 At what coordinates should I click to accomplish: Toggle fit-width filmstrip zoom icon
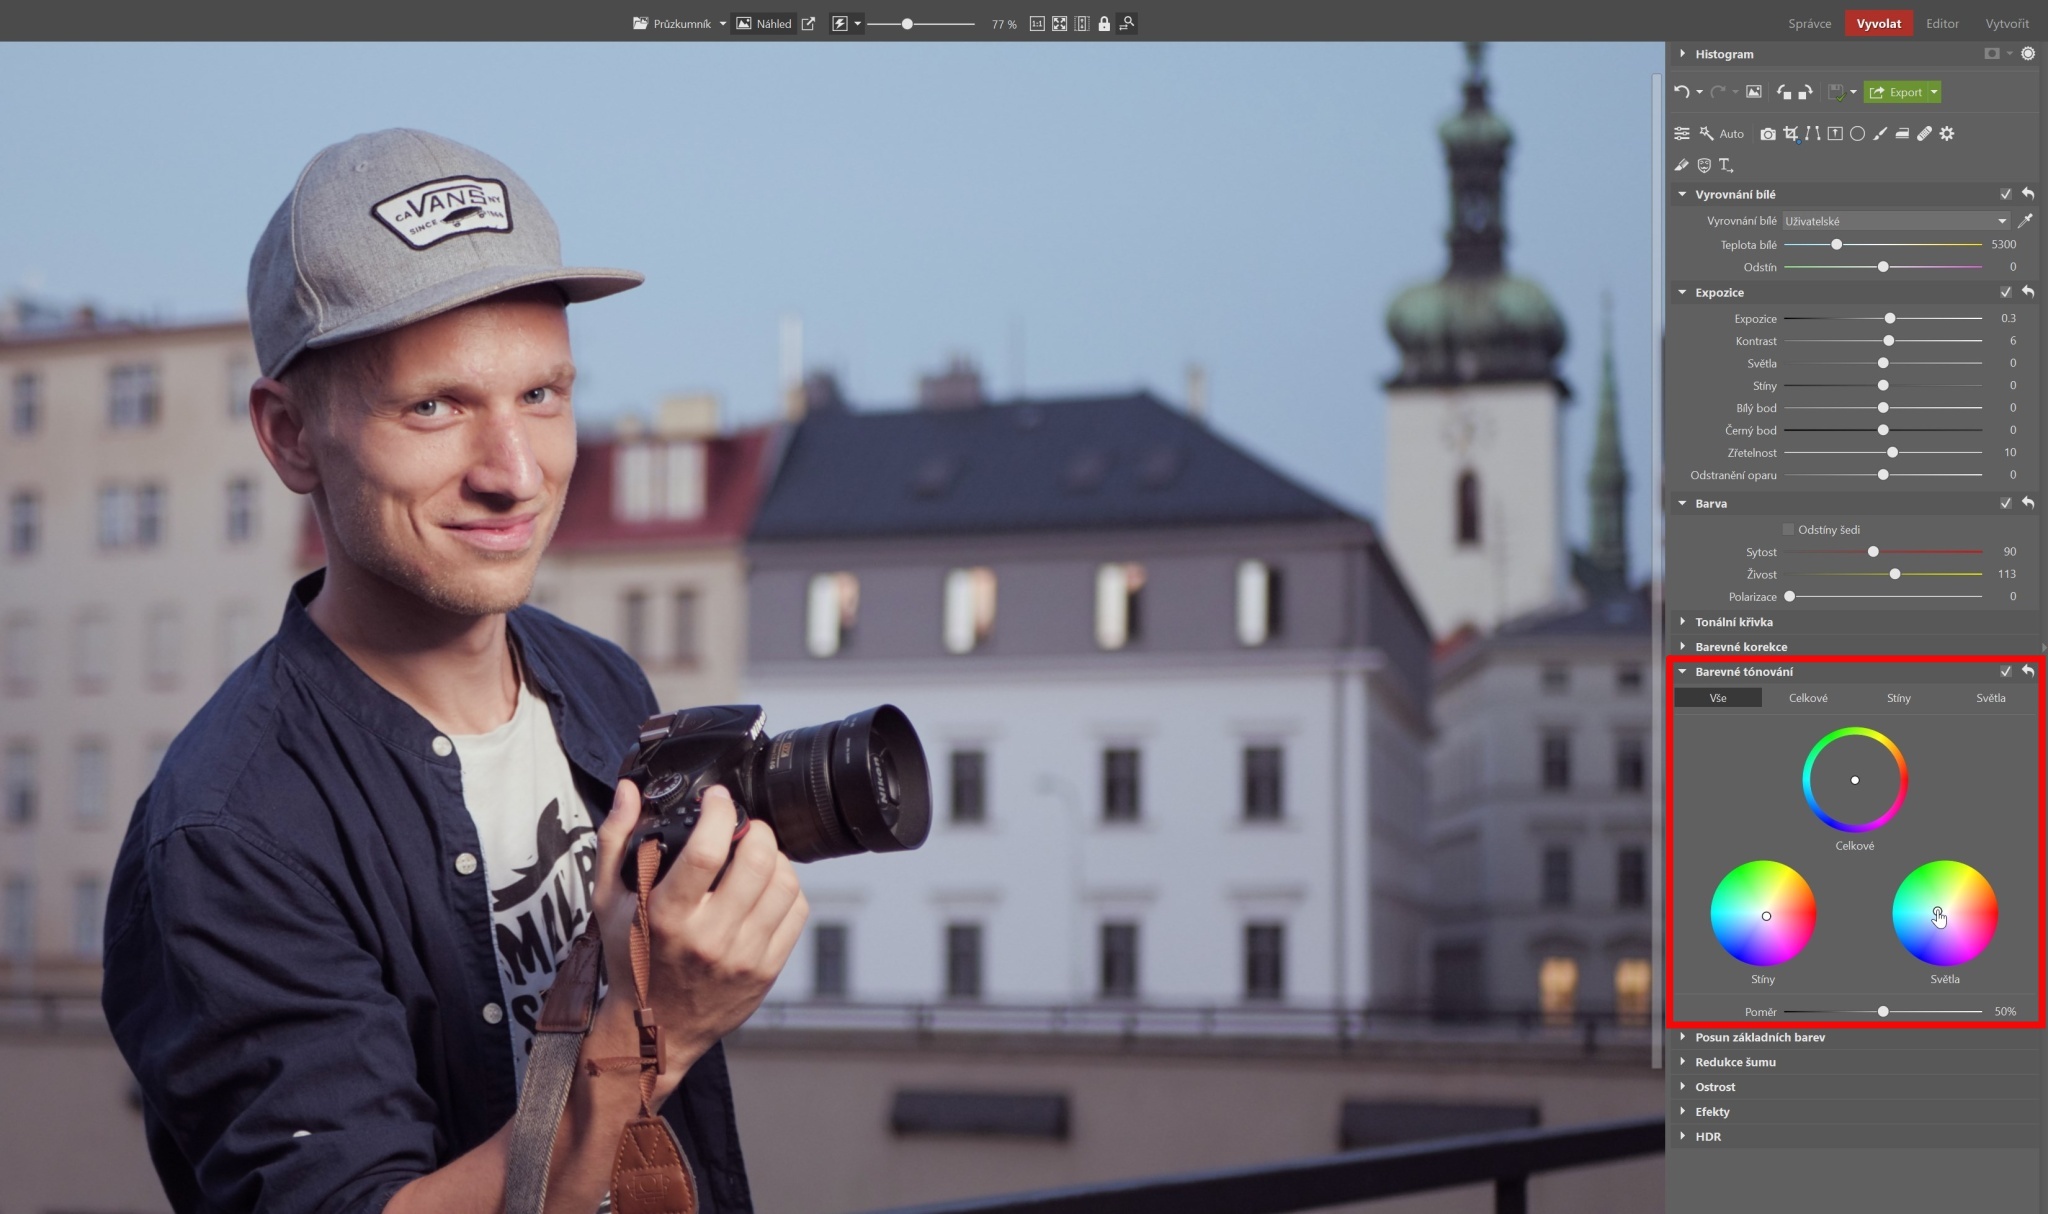pos(1082,23)
